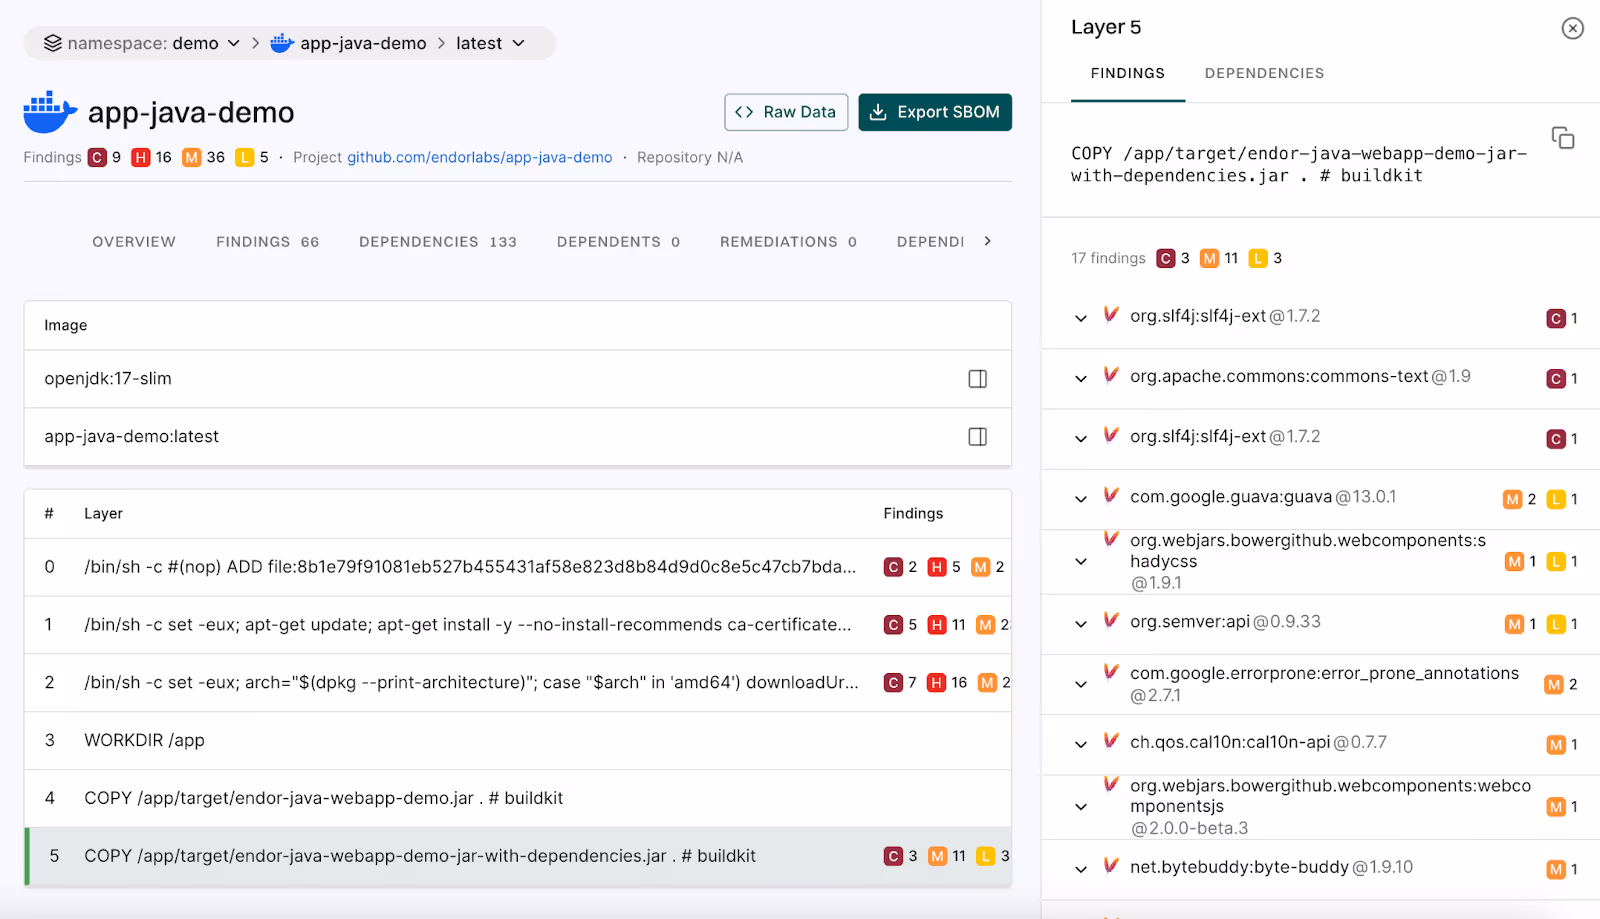Image resolution: width=1600 pixels, height=919 pixels.
Task: Select layer 0 ADD file row
Action: click(518, 567)
